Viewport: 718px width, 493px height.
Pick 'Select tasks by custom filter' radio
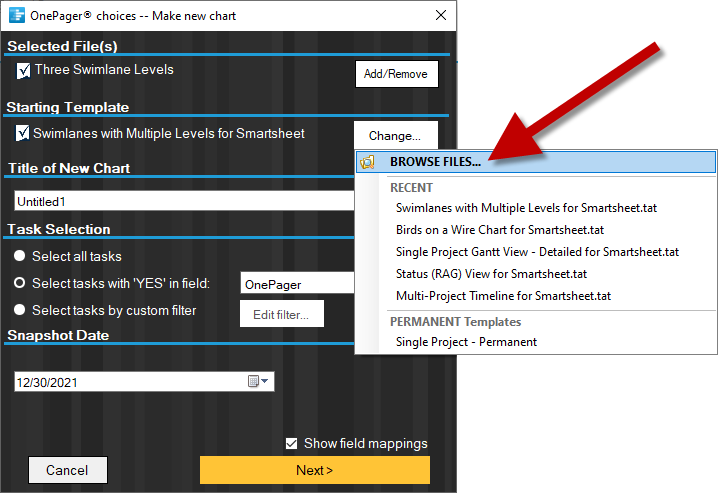click(x=20, y=310)
